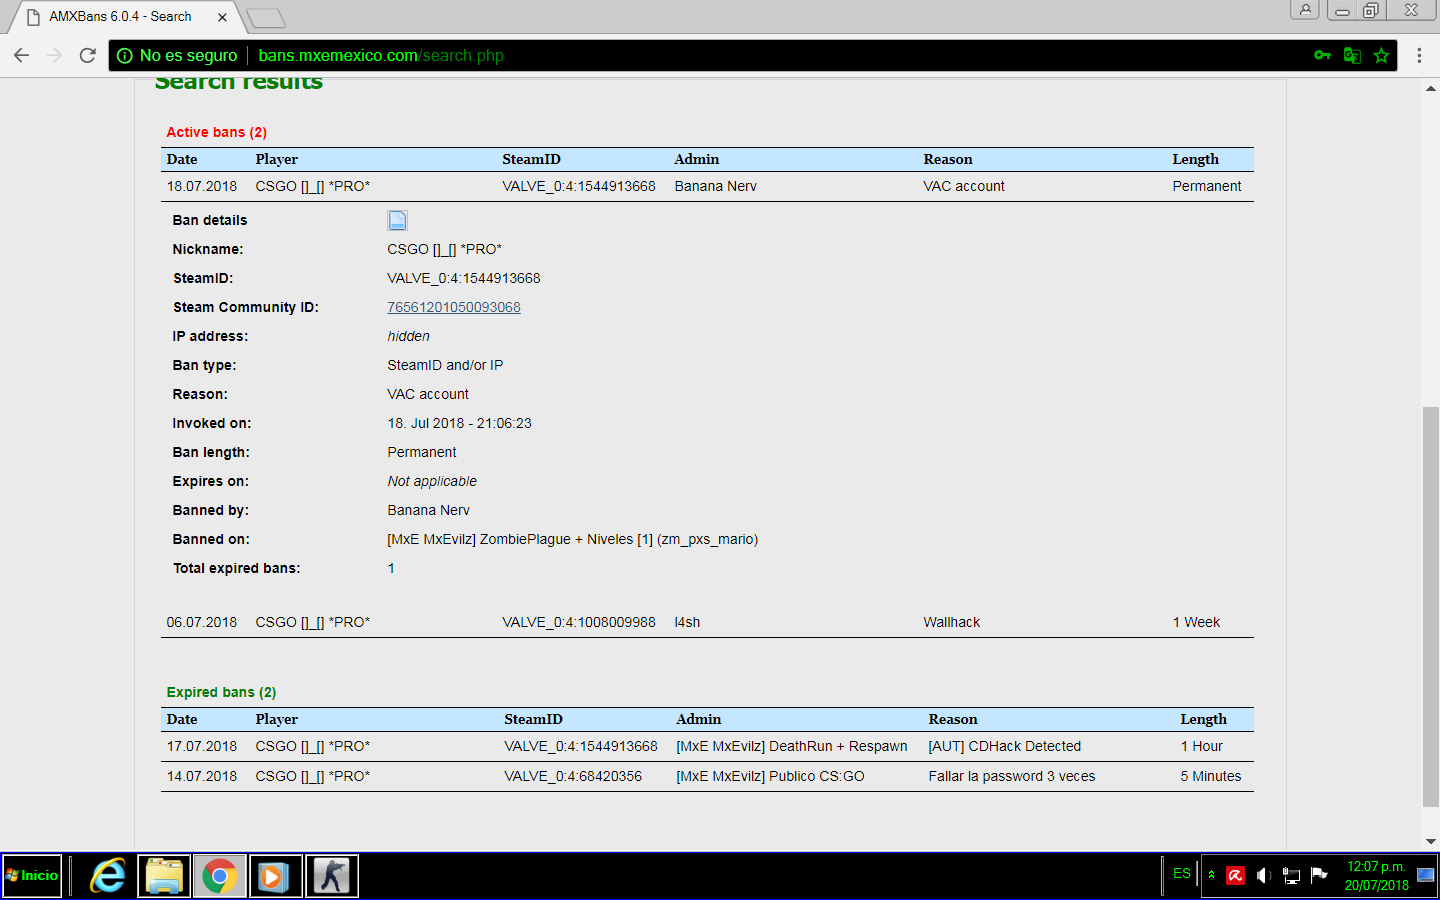Screen dimensions: 1440x900
Task: Click the Banned on server name text
Action: (x=572, y=539)
